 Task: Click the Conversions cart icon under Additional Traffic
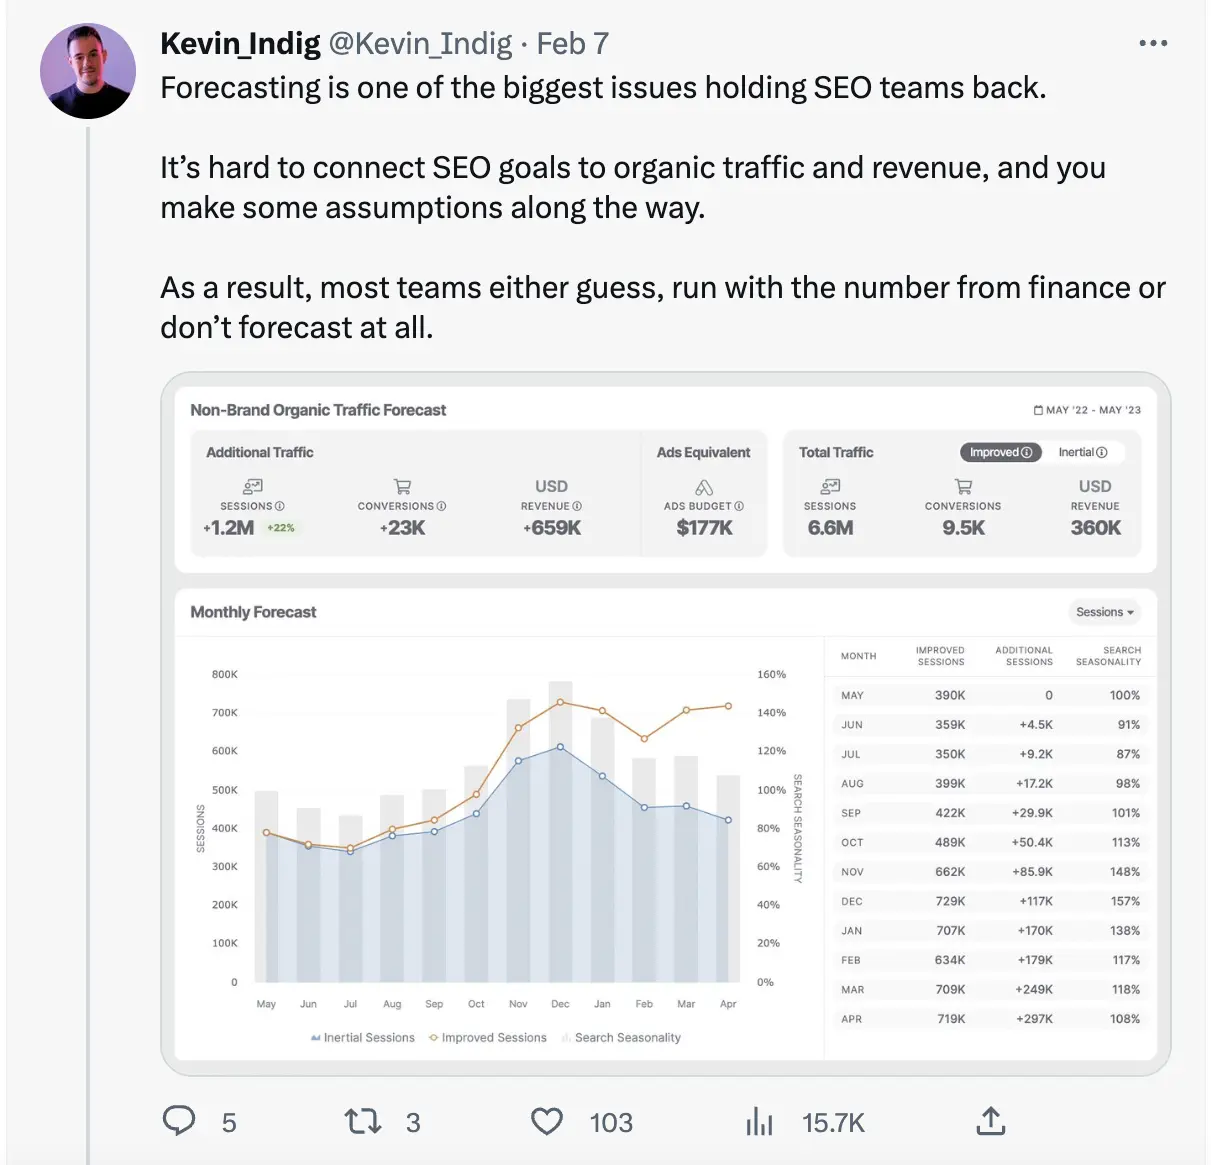[402, 487]
